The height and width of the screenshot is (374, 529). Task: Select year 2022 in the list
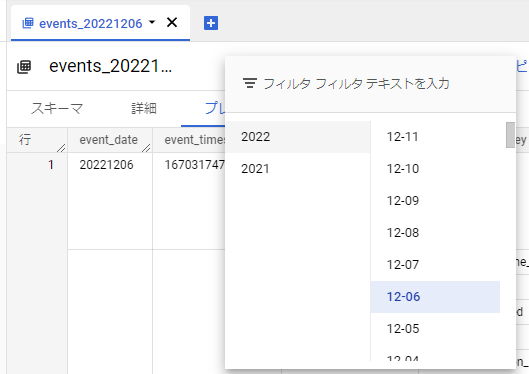point(298,137)
